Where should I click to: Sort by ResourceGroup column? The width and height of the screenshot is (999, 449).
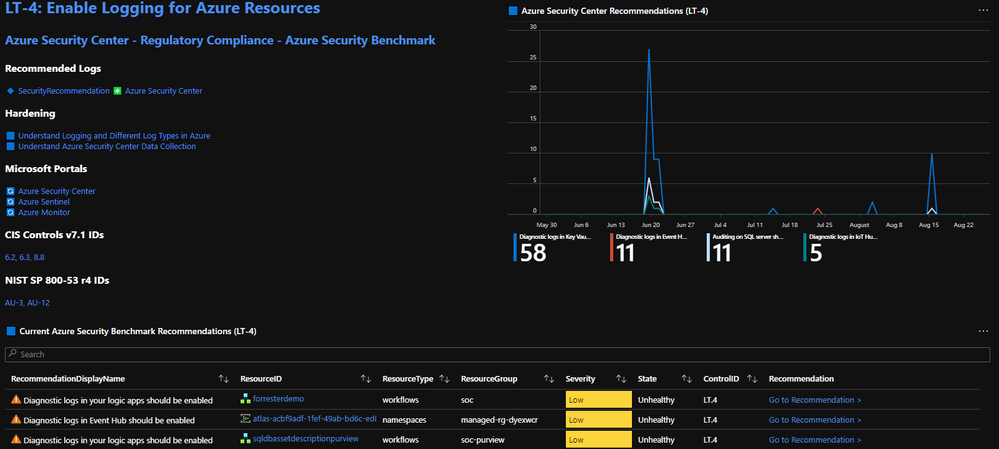(x=549, y=379)
